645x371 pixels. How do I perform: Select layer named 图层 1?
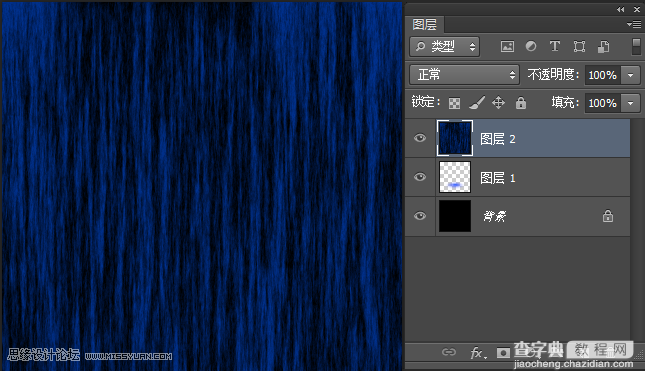click(498, 178)
